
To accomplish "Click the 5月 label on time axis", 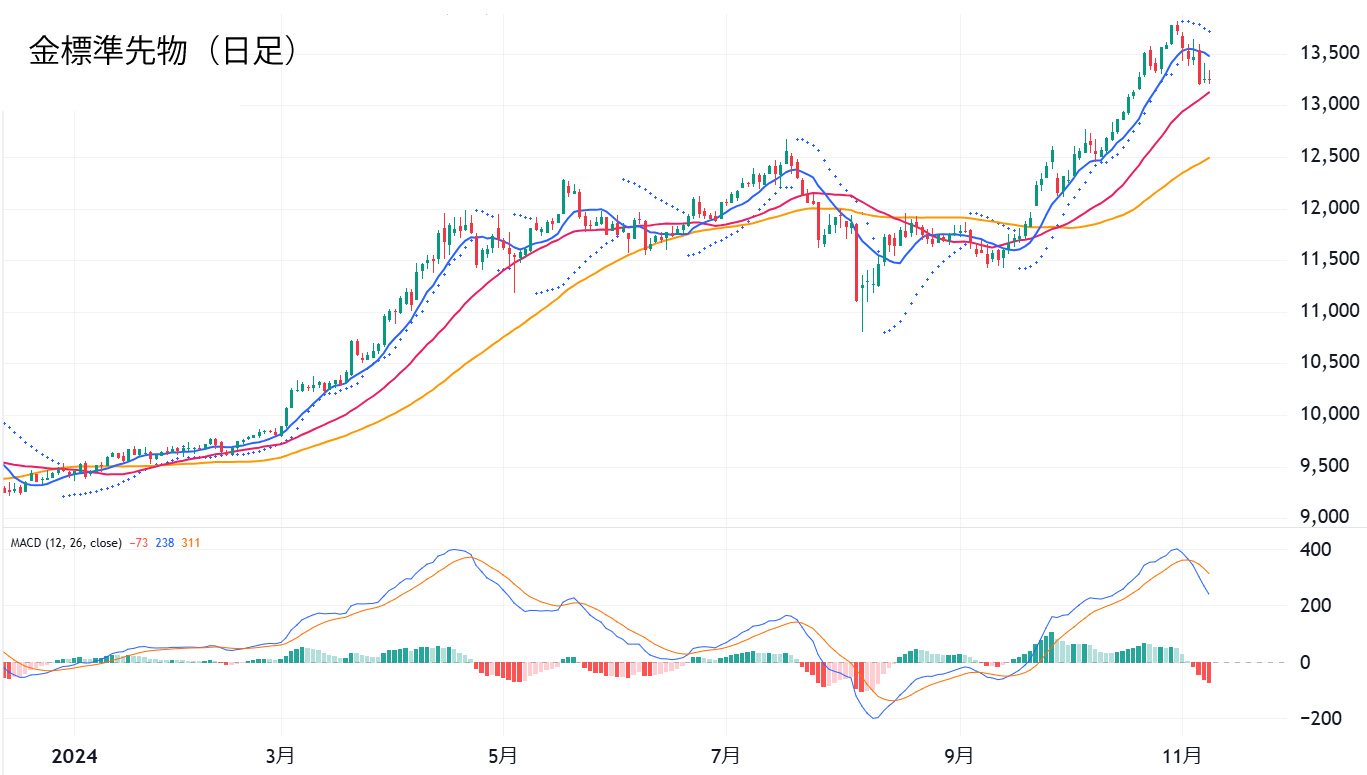I will point(504,754).
